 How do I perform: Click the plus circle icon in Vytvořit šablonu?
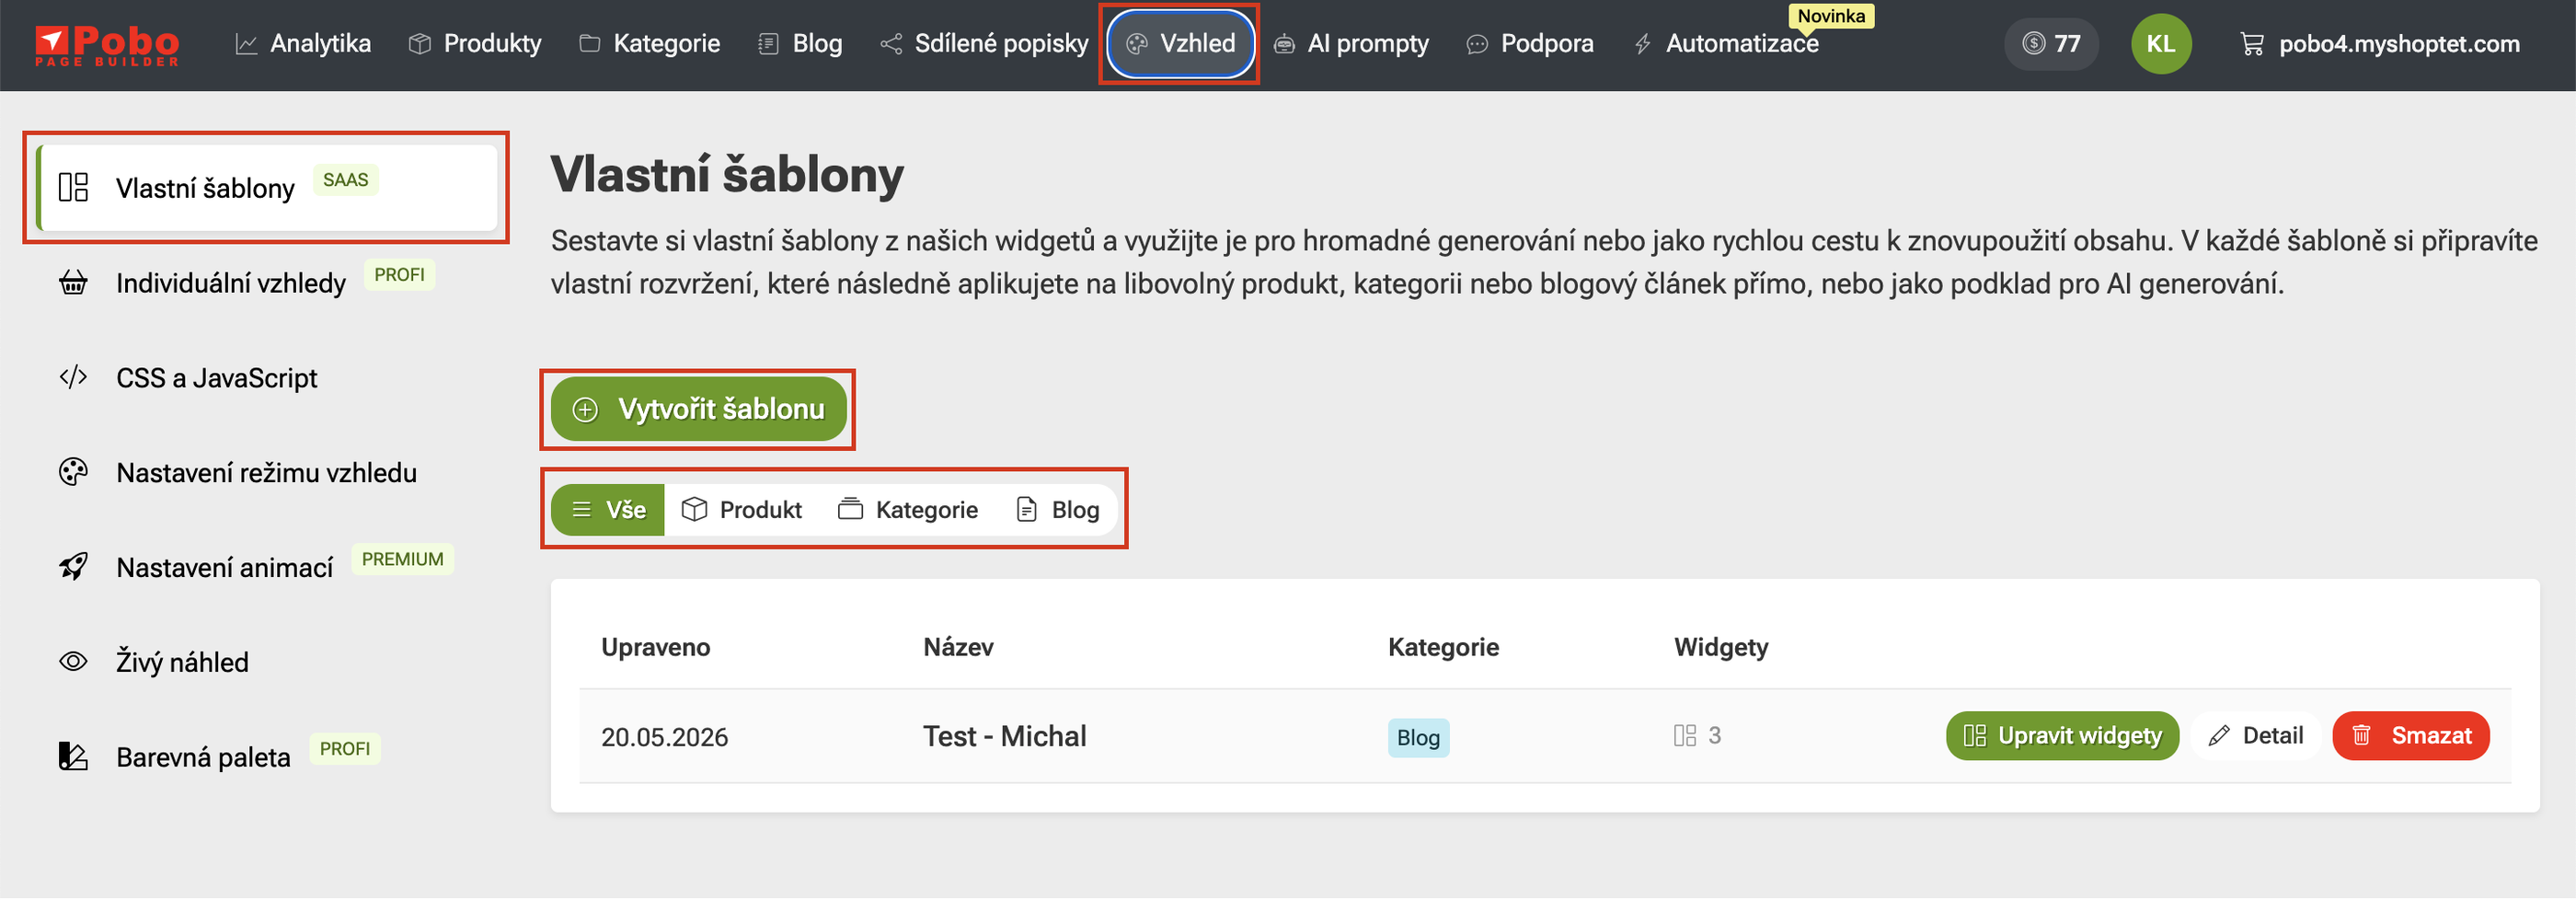(585, 409)
